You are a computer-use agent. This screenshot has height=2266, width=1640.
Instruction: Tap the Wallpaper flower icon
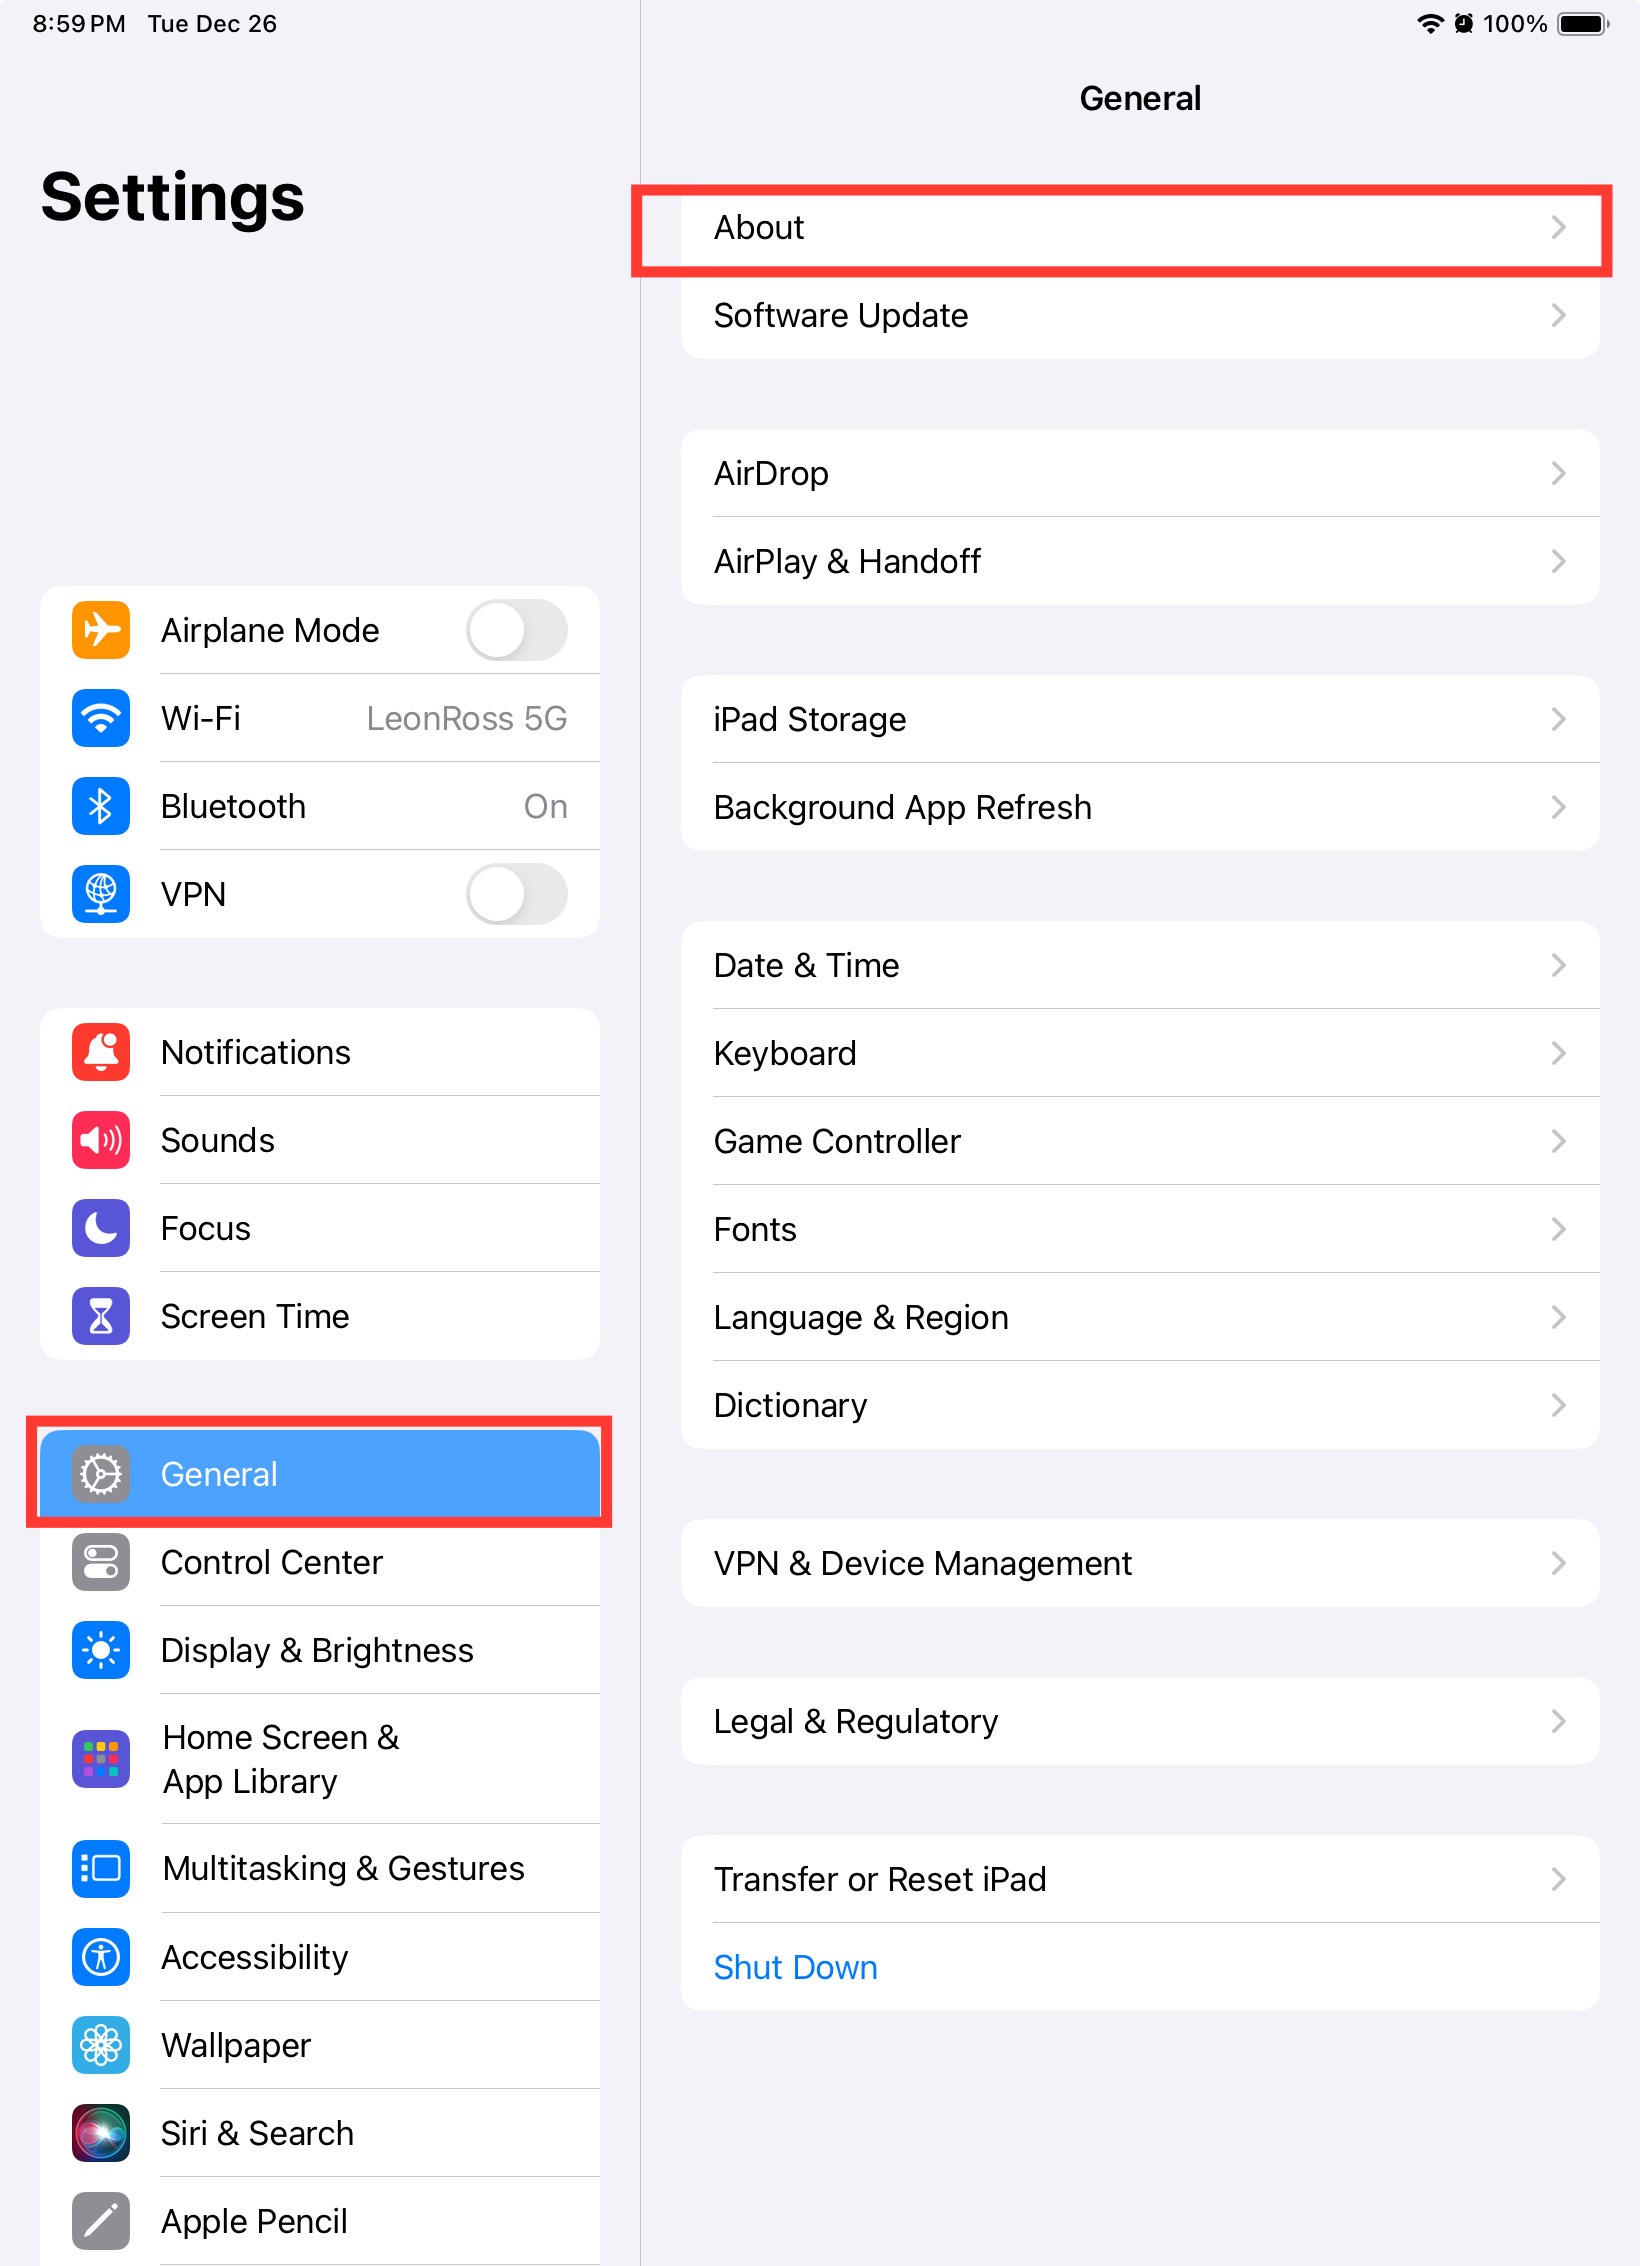click(x=101, y=2045)
